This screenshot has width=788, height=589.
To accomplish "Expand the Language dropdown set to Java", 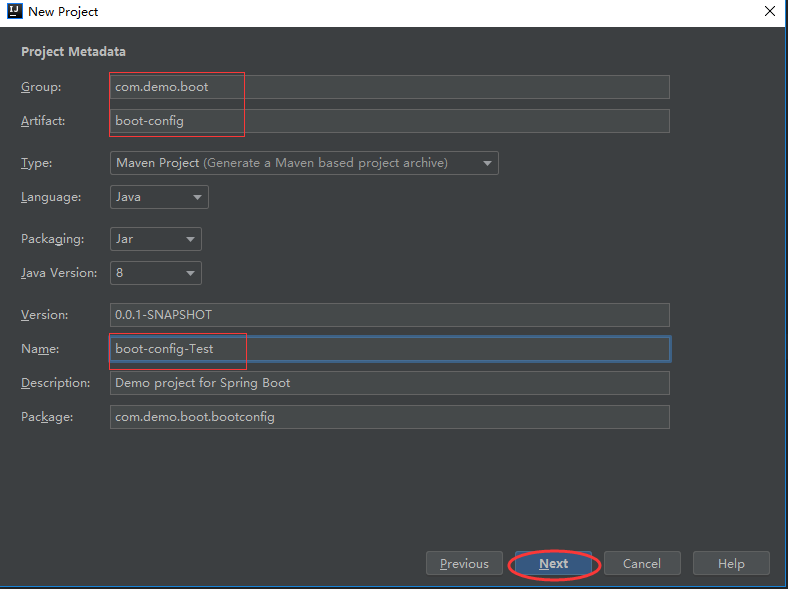I will pyautogui.click(x=159, y=197).
